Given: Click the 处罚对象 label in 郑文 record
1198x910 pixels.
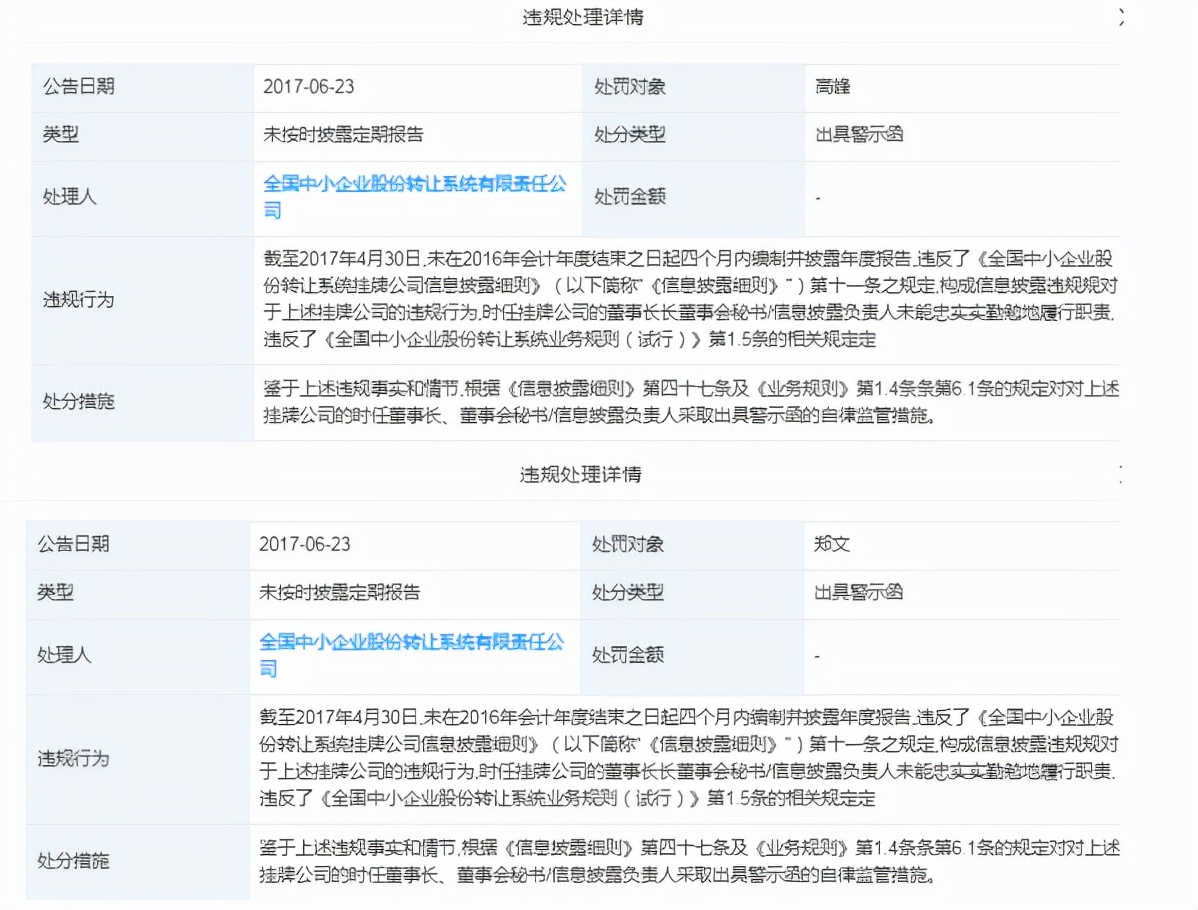Looking at the screenshot, I should point(627,544).
